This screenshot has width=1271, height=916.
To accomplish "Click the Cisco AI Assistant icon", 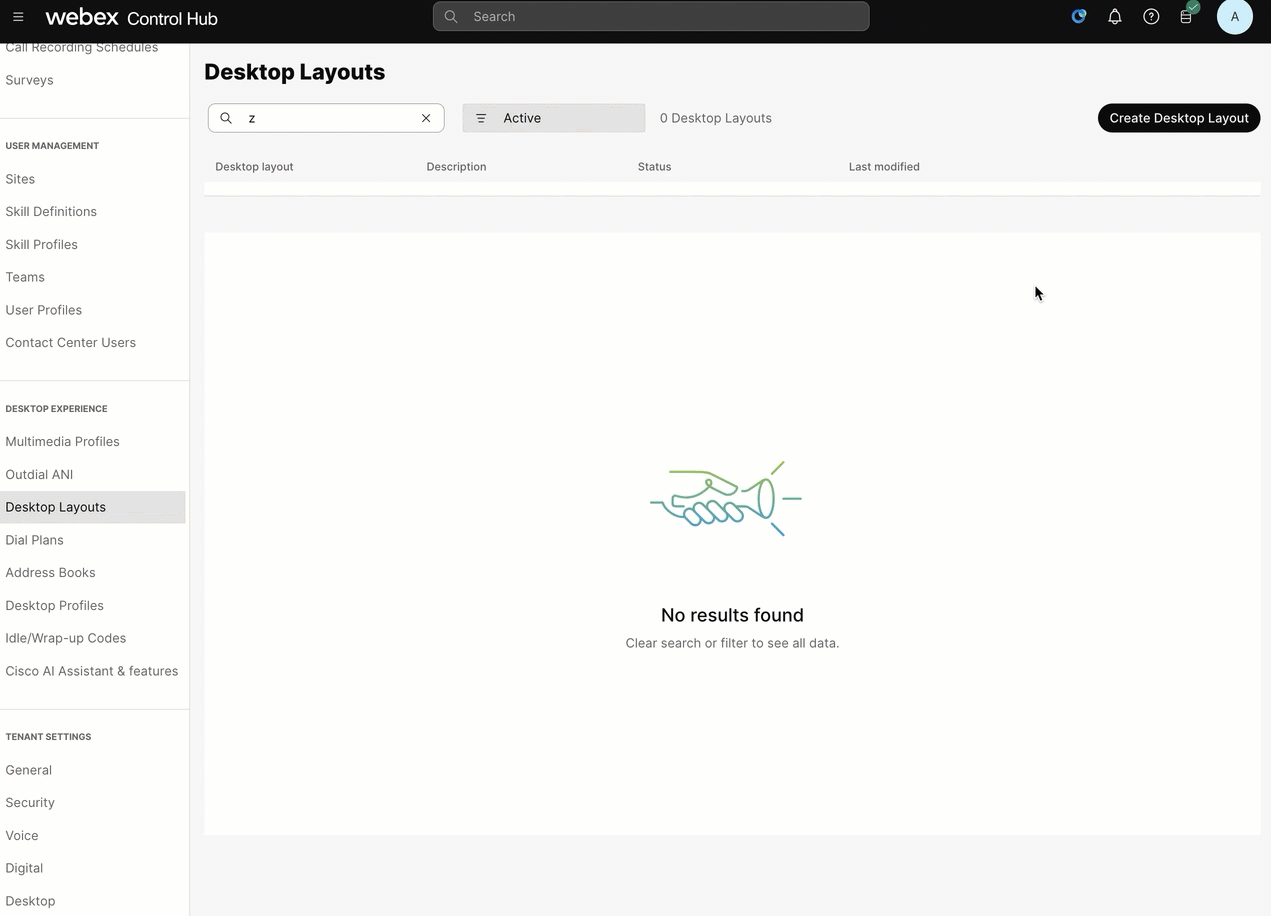I will coord(1078,17).
